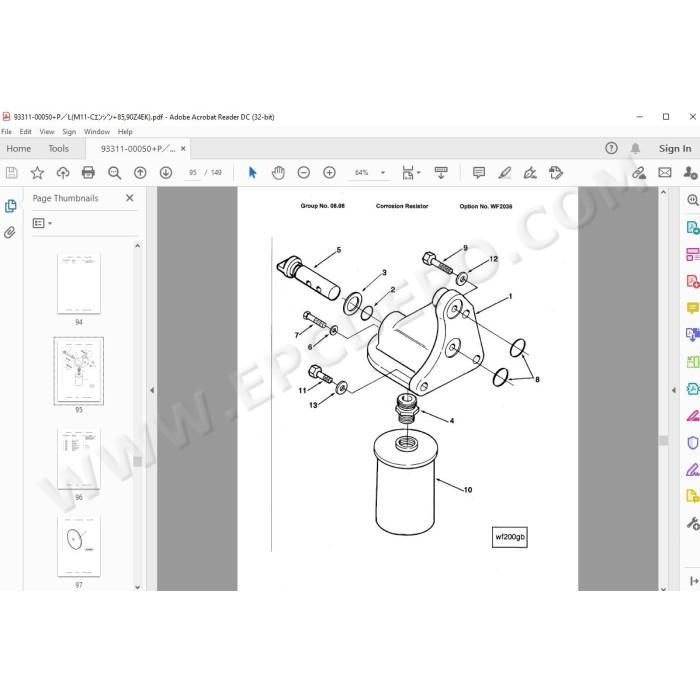Go to previous page arrow
Screen dimensions: 700x700
tap(140, 172)
